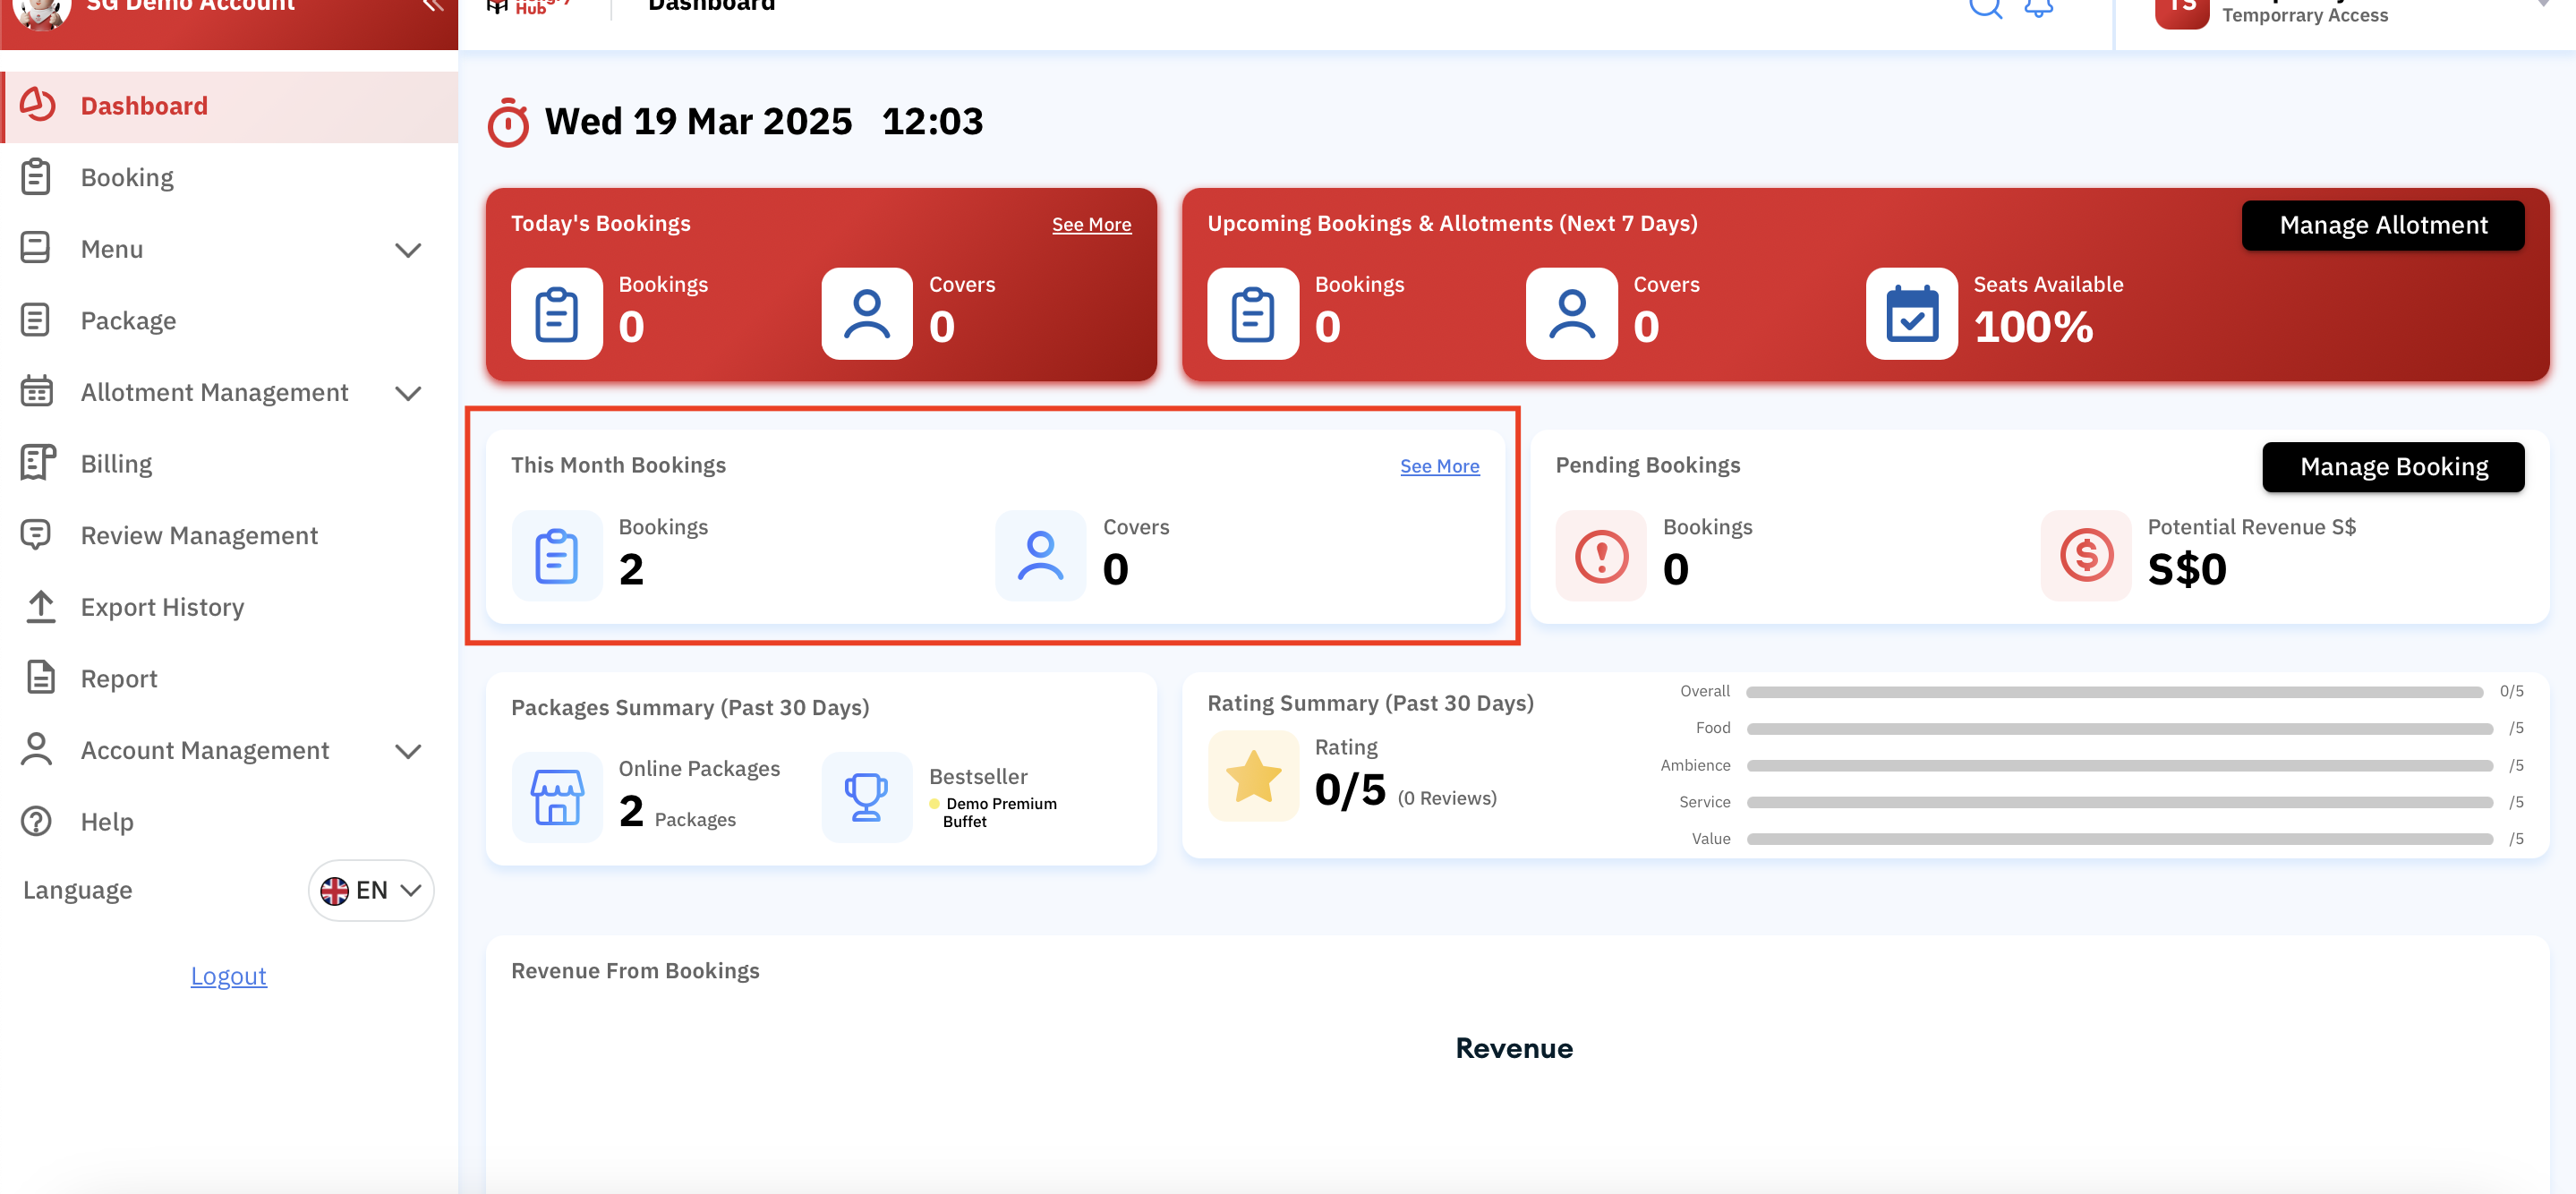Click the Potential Revenue dollar icon
The width and height of the screenshot is (2576, 1194).
2086,556
